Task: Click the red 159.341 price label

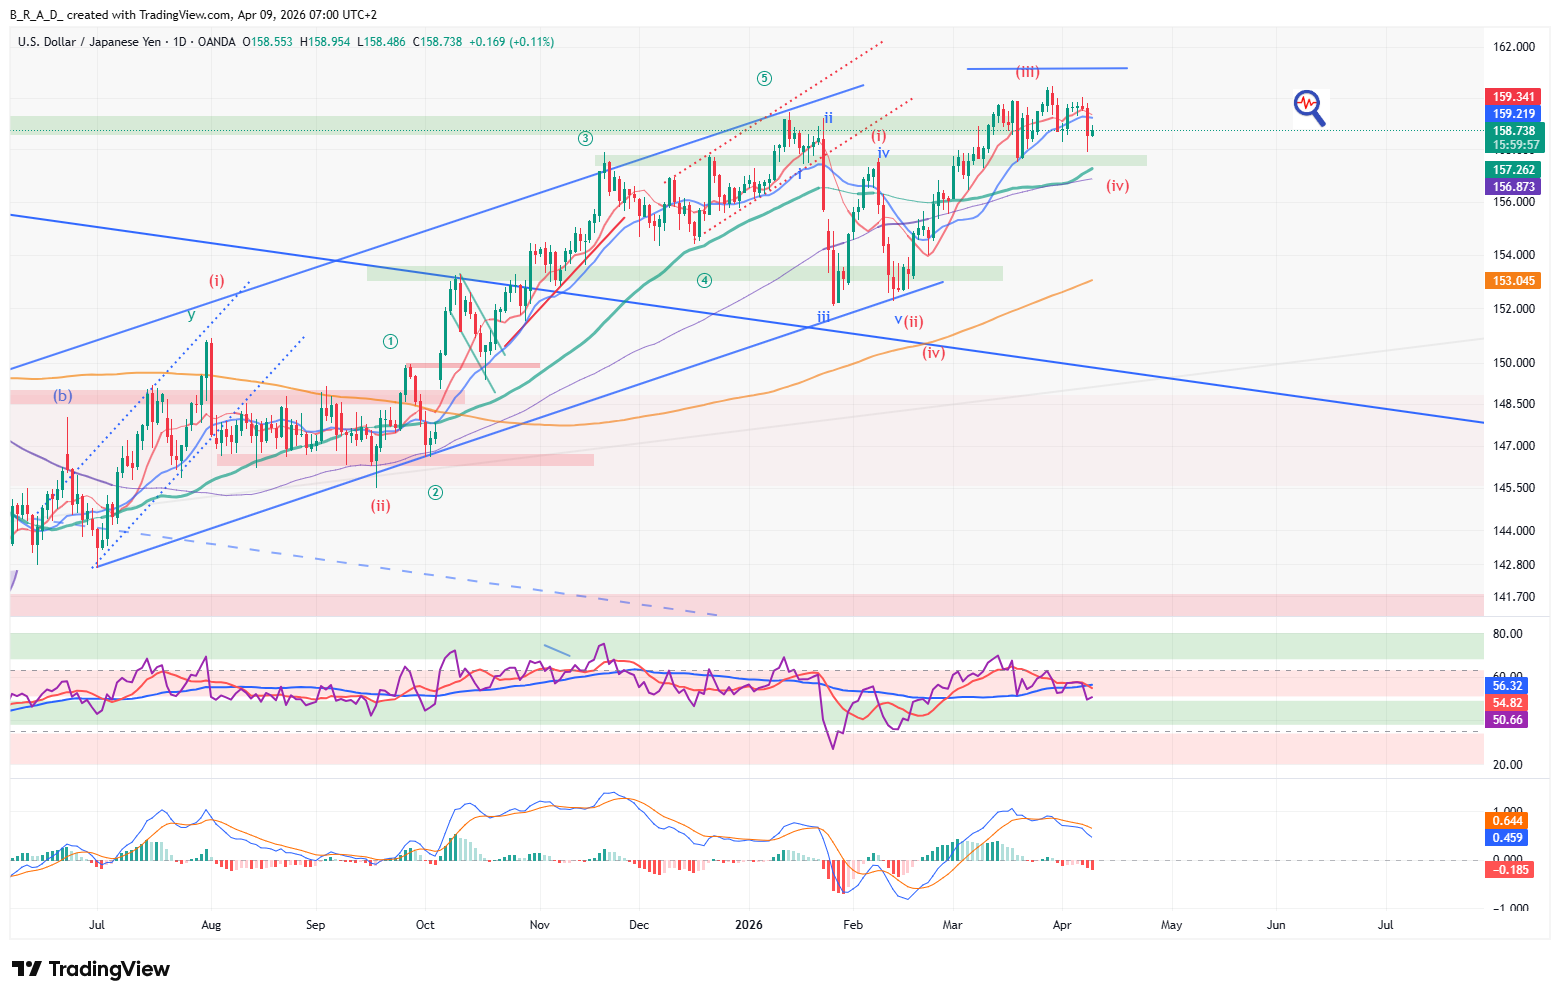Action: [1513, 97]
